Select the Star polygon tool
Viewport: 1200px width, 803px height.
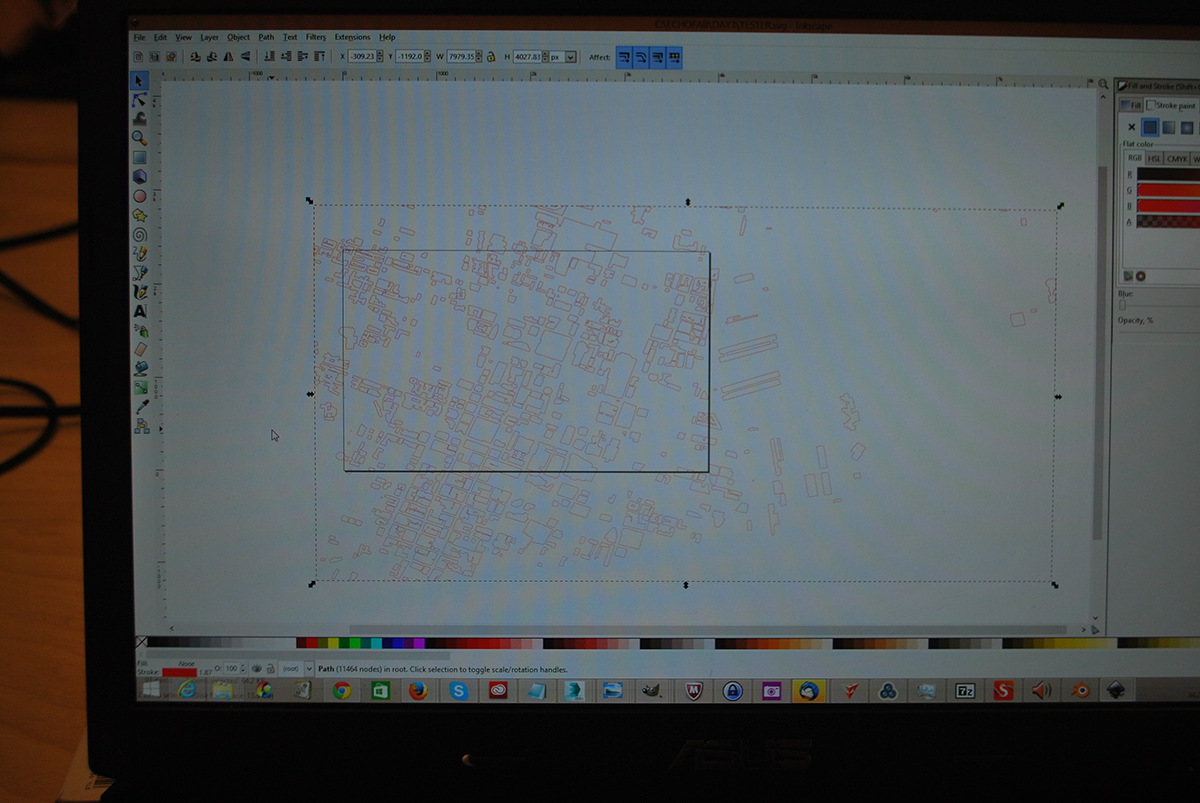(x=140, y=215)
